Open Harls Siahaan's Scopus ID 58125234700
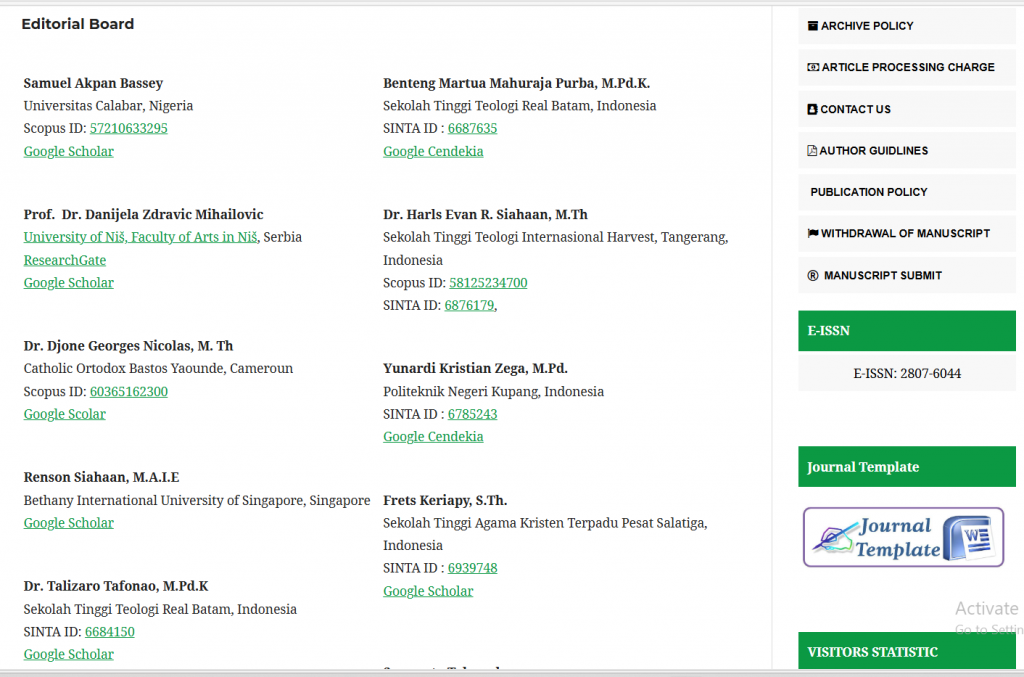The height and width of the screenshot is (677, 1024). (x=488, y=283)
